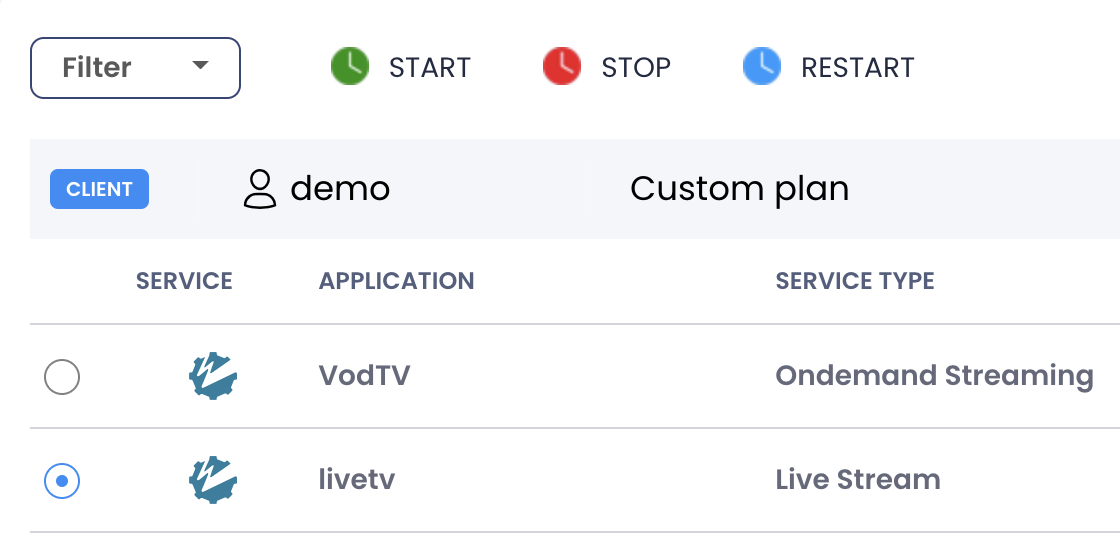Click the livetv Wowza service icon
The image size is (1120, 534).
[x=213, y=481]
